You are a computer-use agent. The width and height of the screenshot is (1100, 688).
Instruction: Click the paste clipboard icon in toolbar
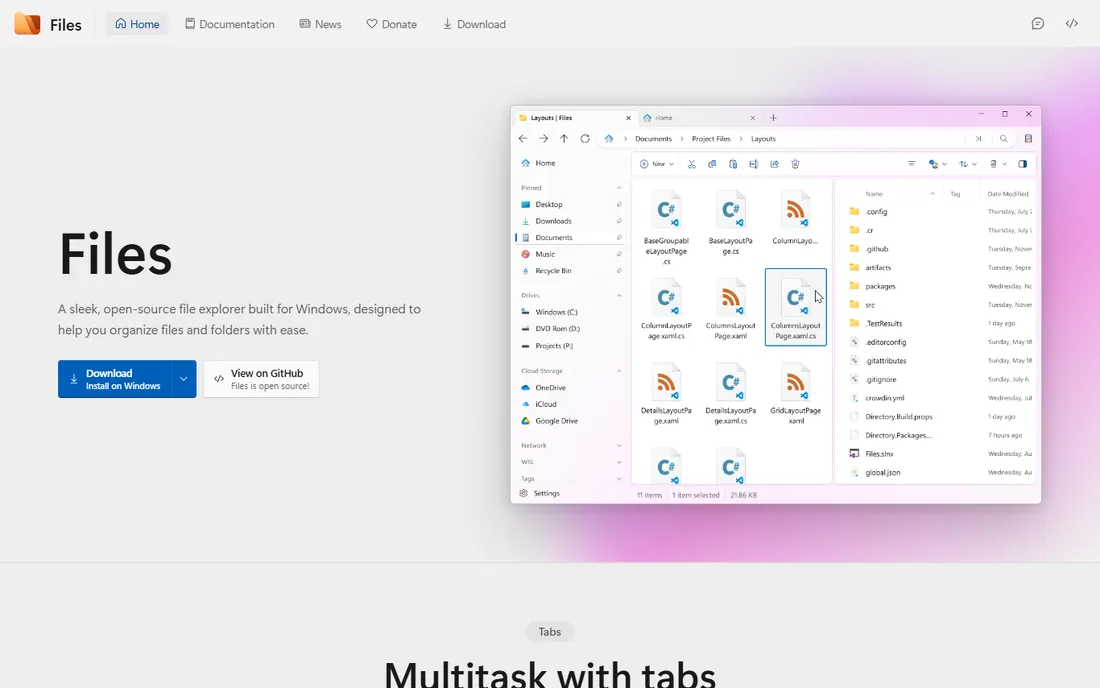pos(733,164)
